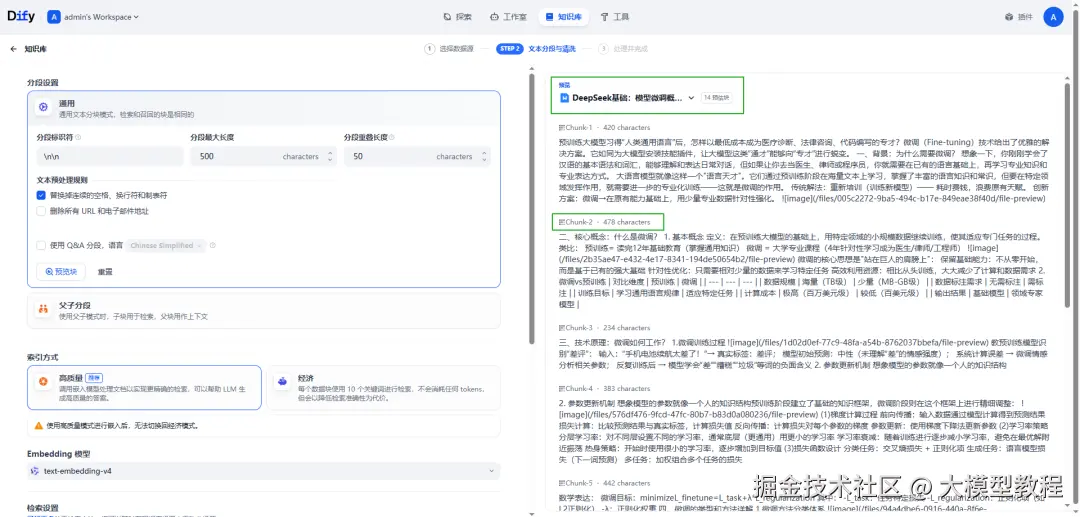Click the Embedding 模型 label
The height and width of the screenshot is (517, 1080).
pos(59,454)
